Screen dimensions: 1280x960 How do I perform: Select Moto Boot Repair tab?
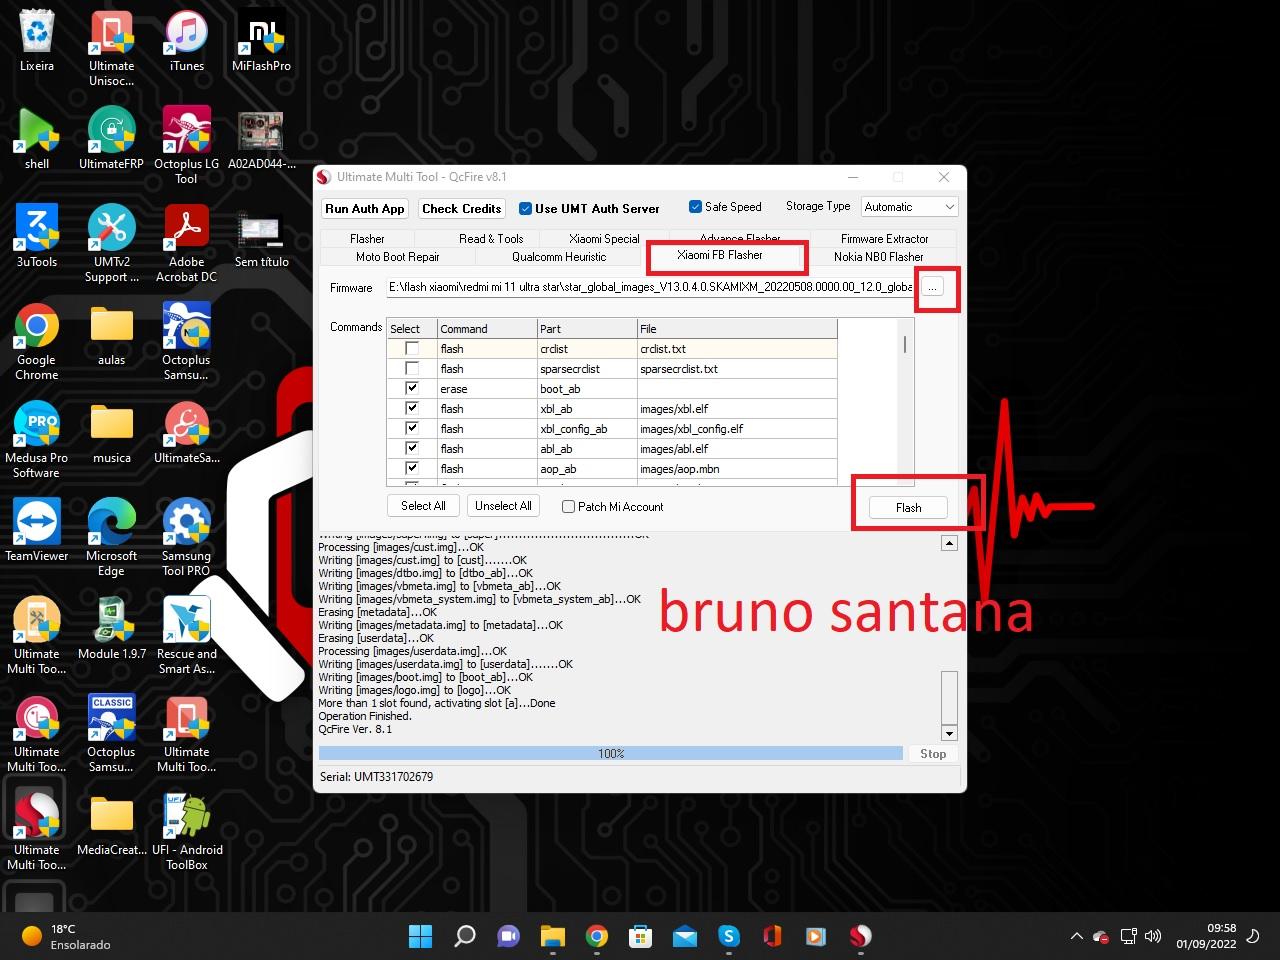pyautogui.click(x=397, y=257)
